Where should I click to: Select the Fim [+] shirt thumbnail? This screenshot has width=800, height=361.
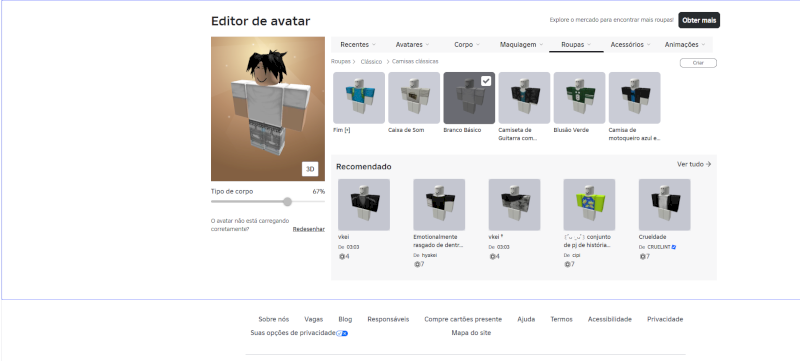click(x=359, y=97)
